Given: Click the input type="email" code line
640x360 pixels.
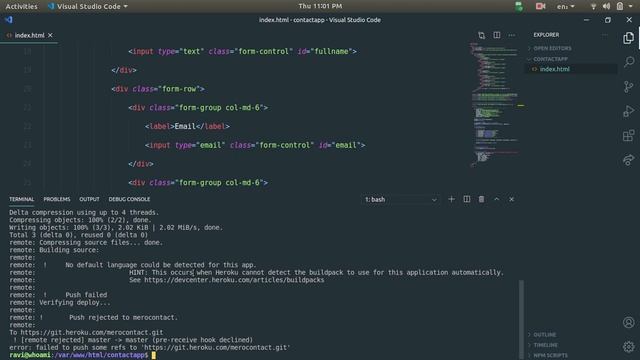Looking at the screenshot, I should point(255,145).
